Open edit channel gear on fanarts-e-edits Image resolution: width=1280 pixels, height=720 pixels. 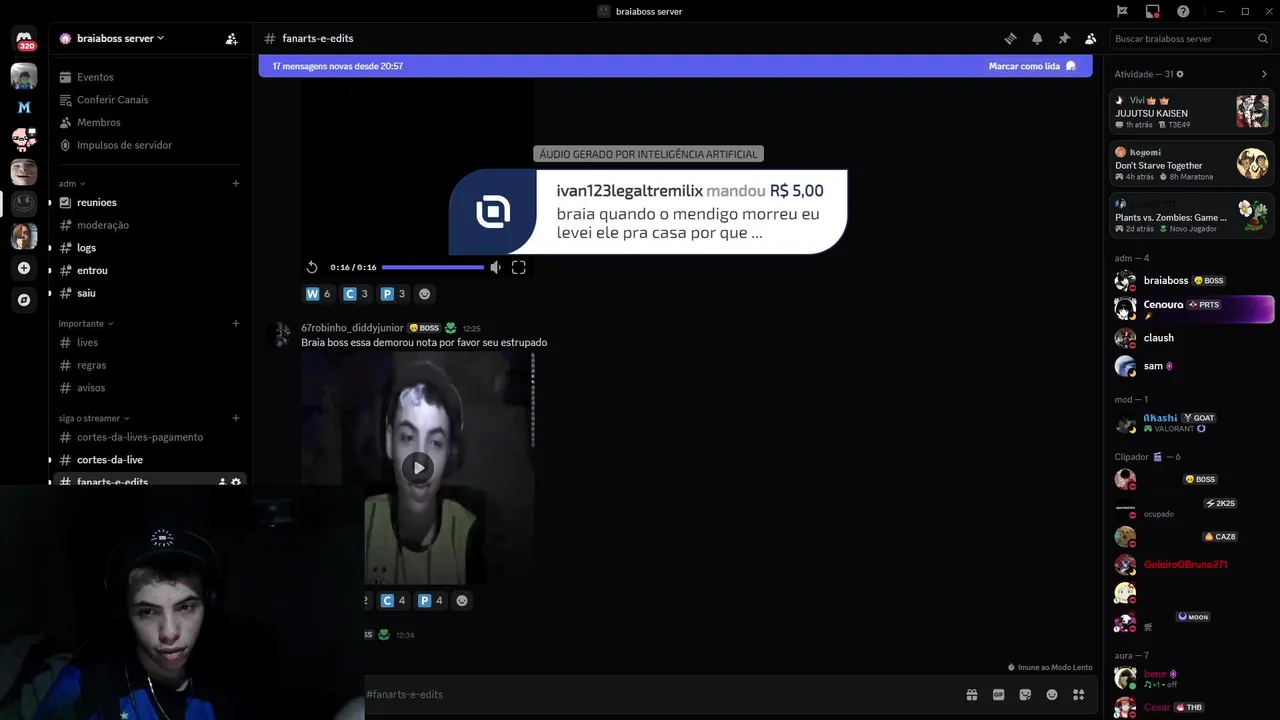[x=236, y=482]
